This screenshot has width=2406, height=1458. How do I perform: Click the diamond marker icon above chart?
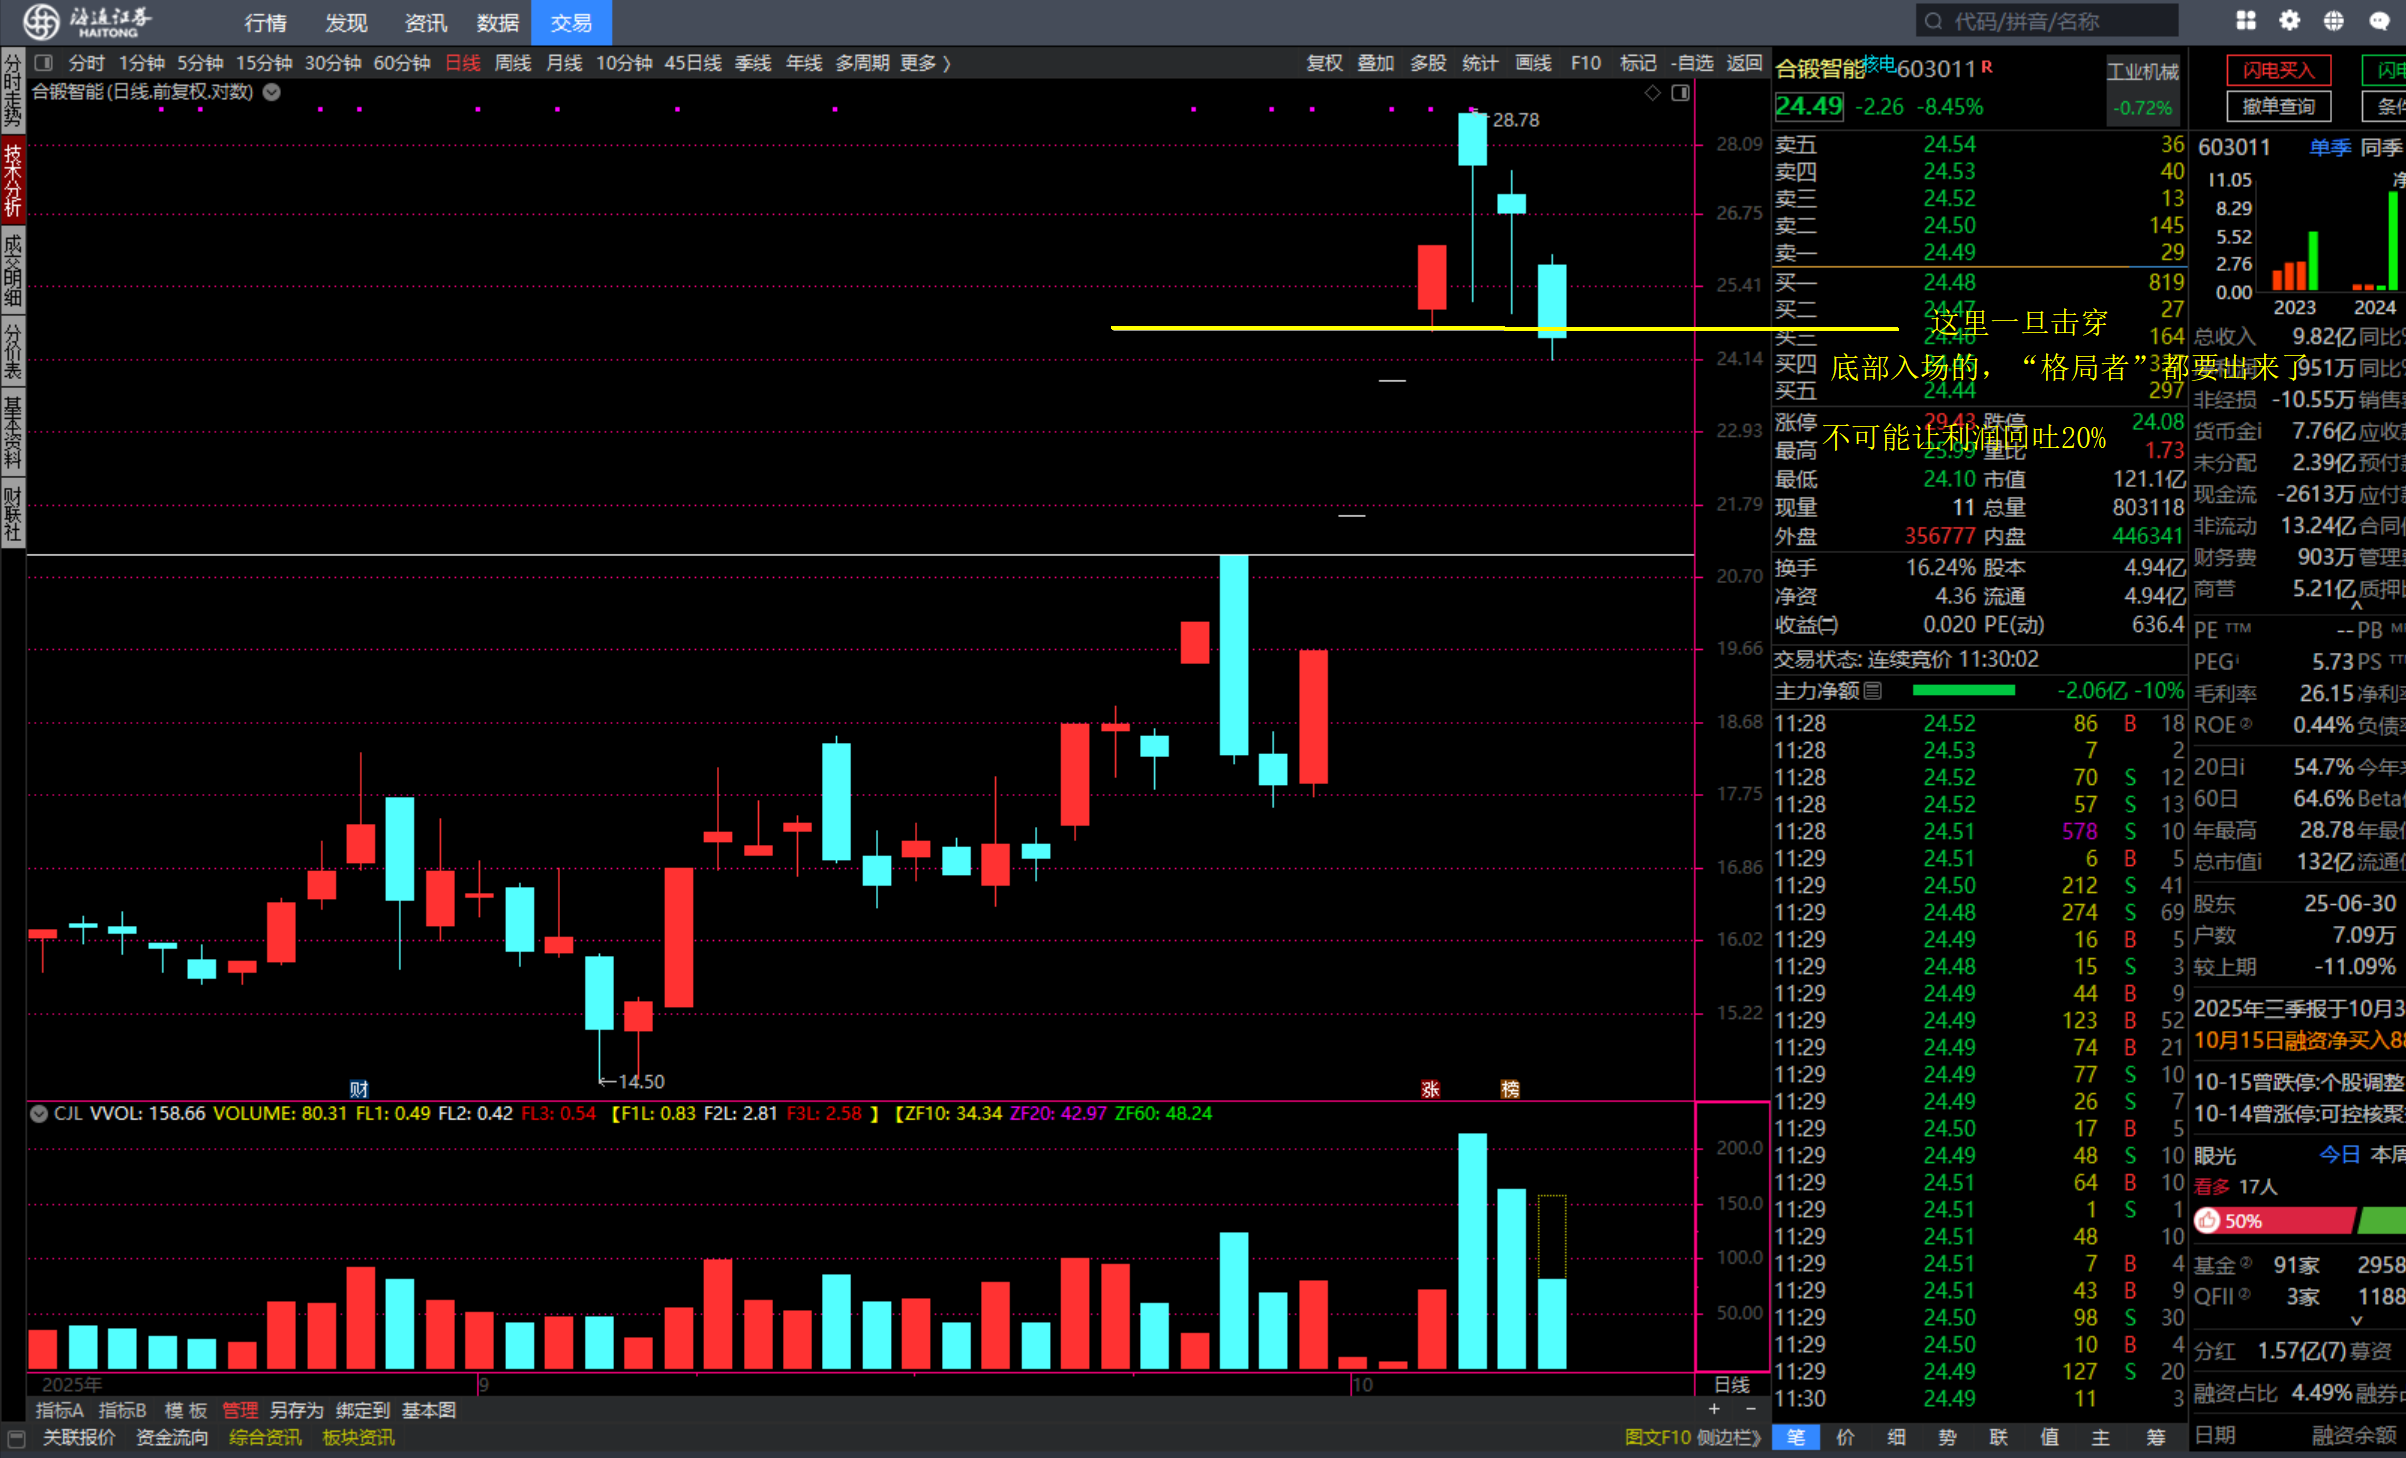pyautogui.click(x=1652, y=93)
